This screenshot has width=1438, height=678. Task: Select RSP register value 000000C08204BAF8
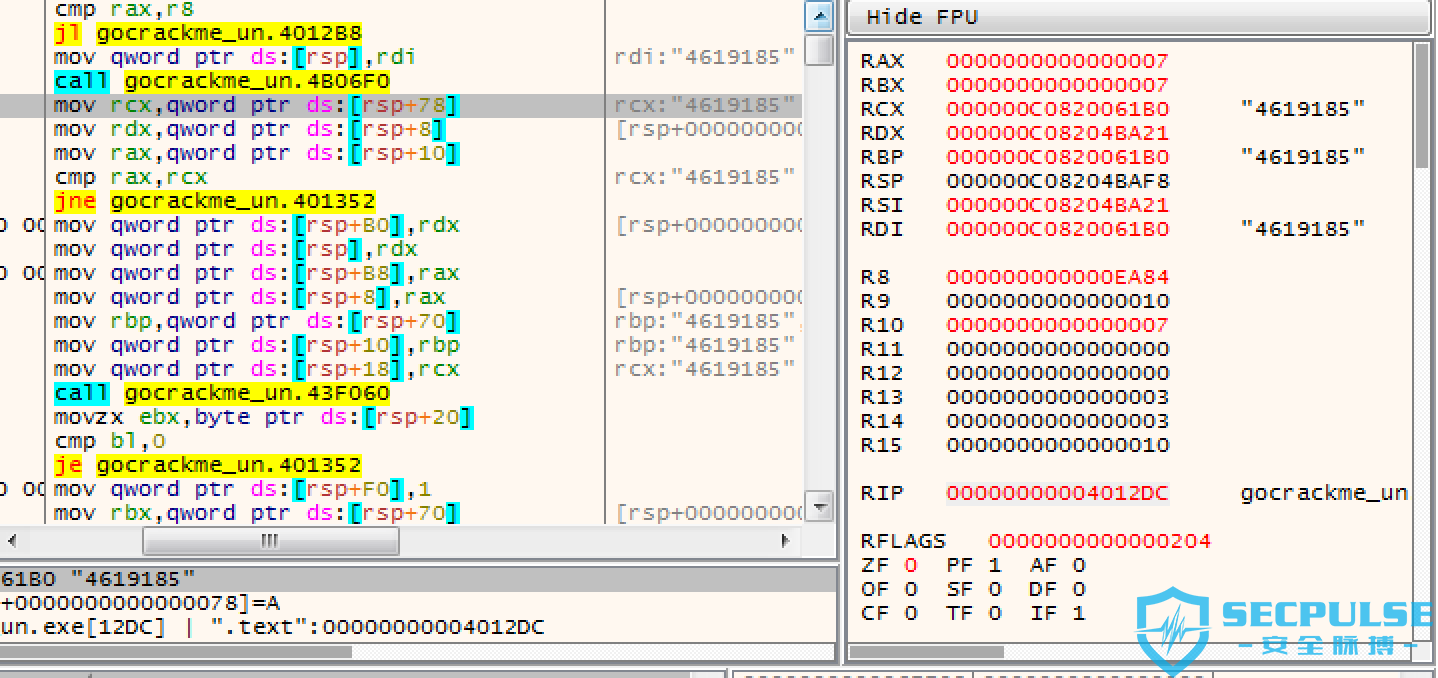tap(1057, 181)
